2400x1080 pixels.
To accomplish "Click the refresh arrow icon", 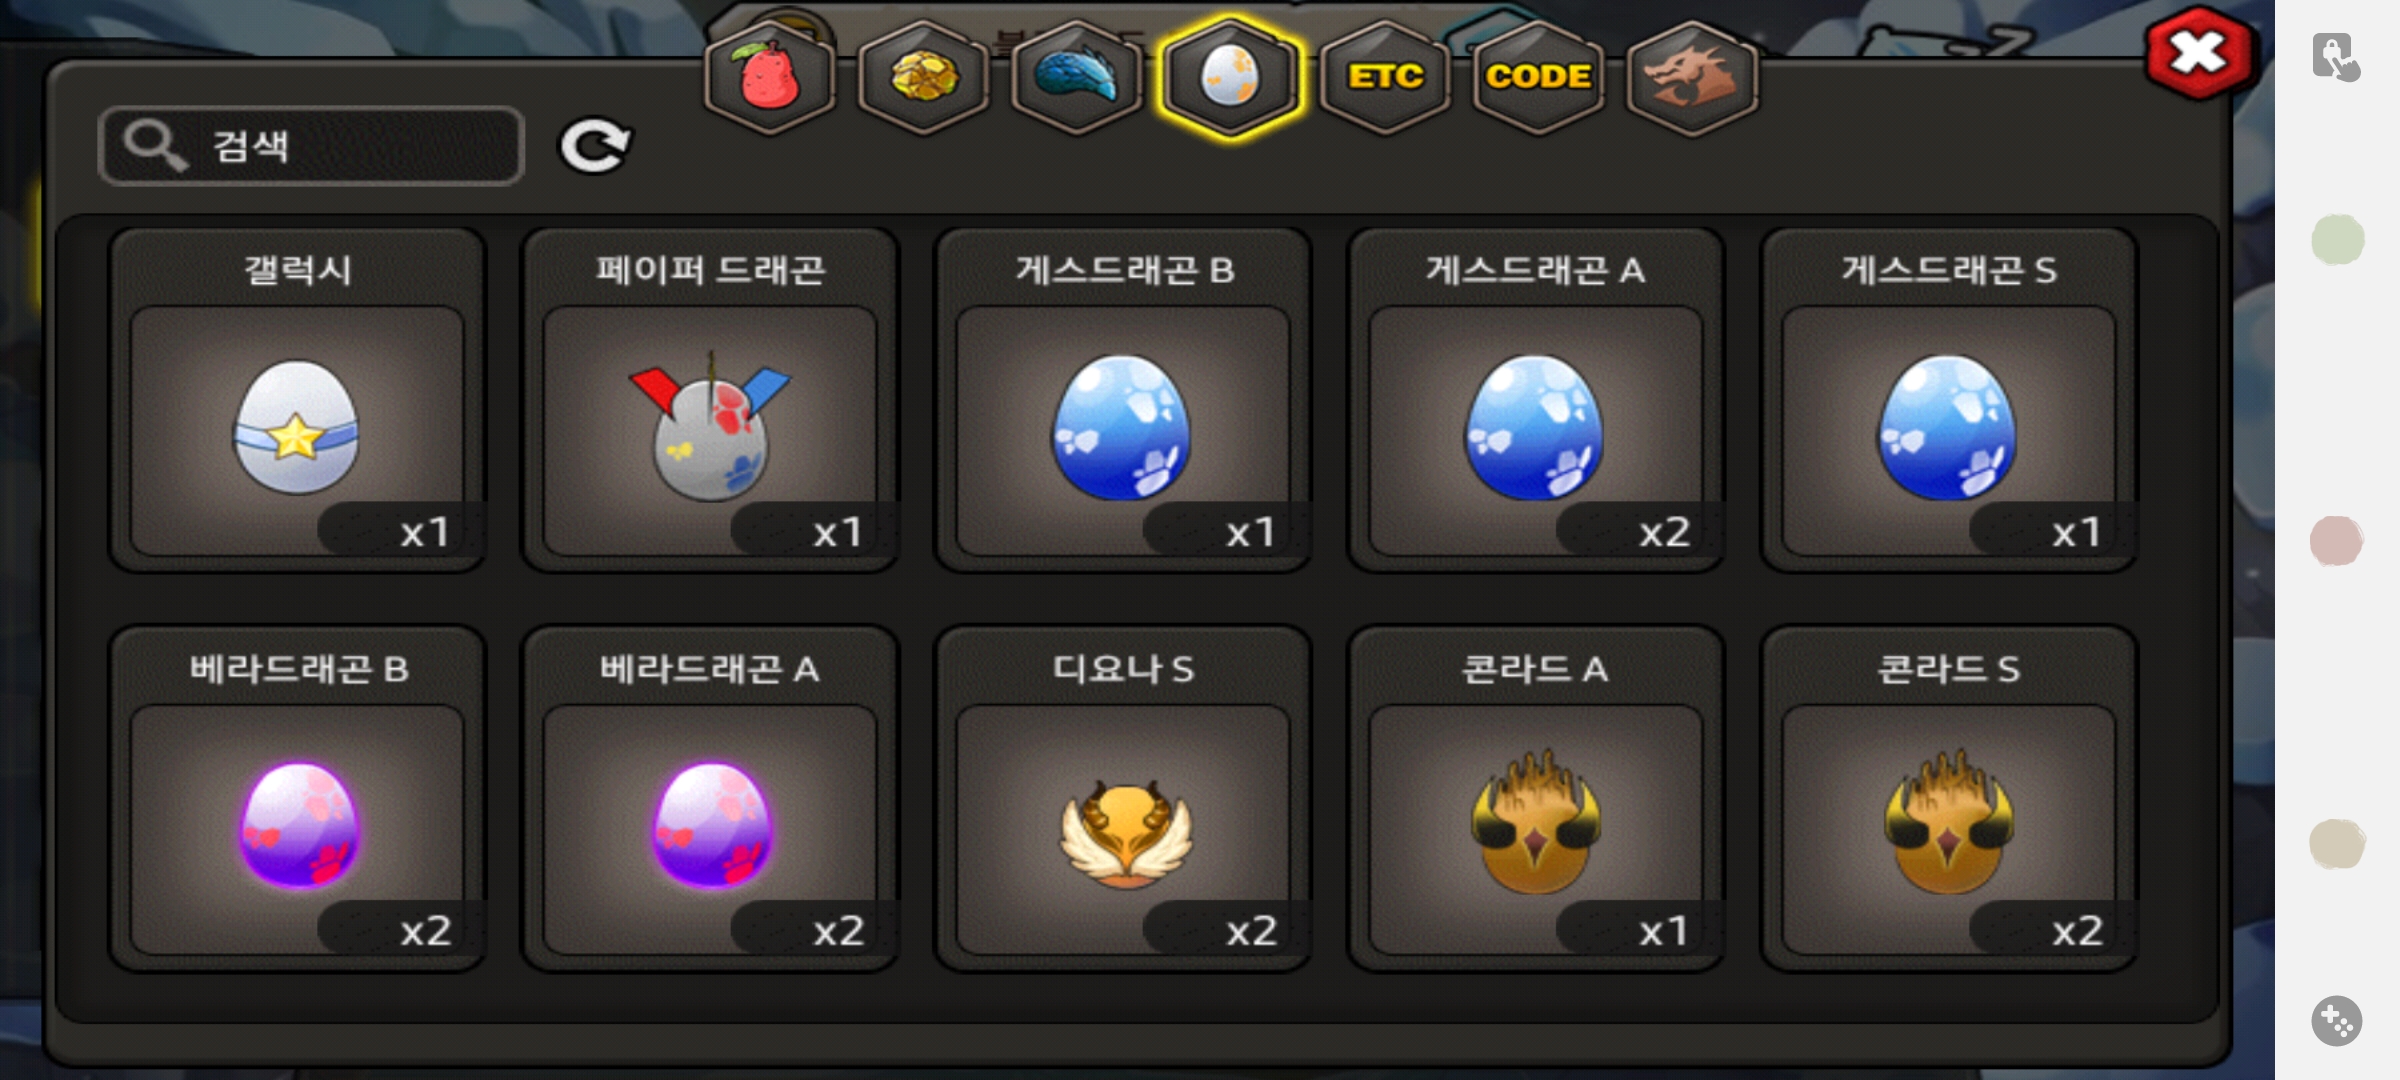I will (594, 146).
